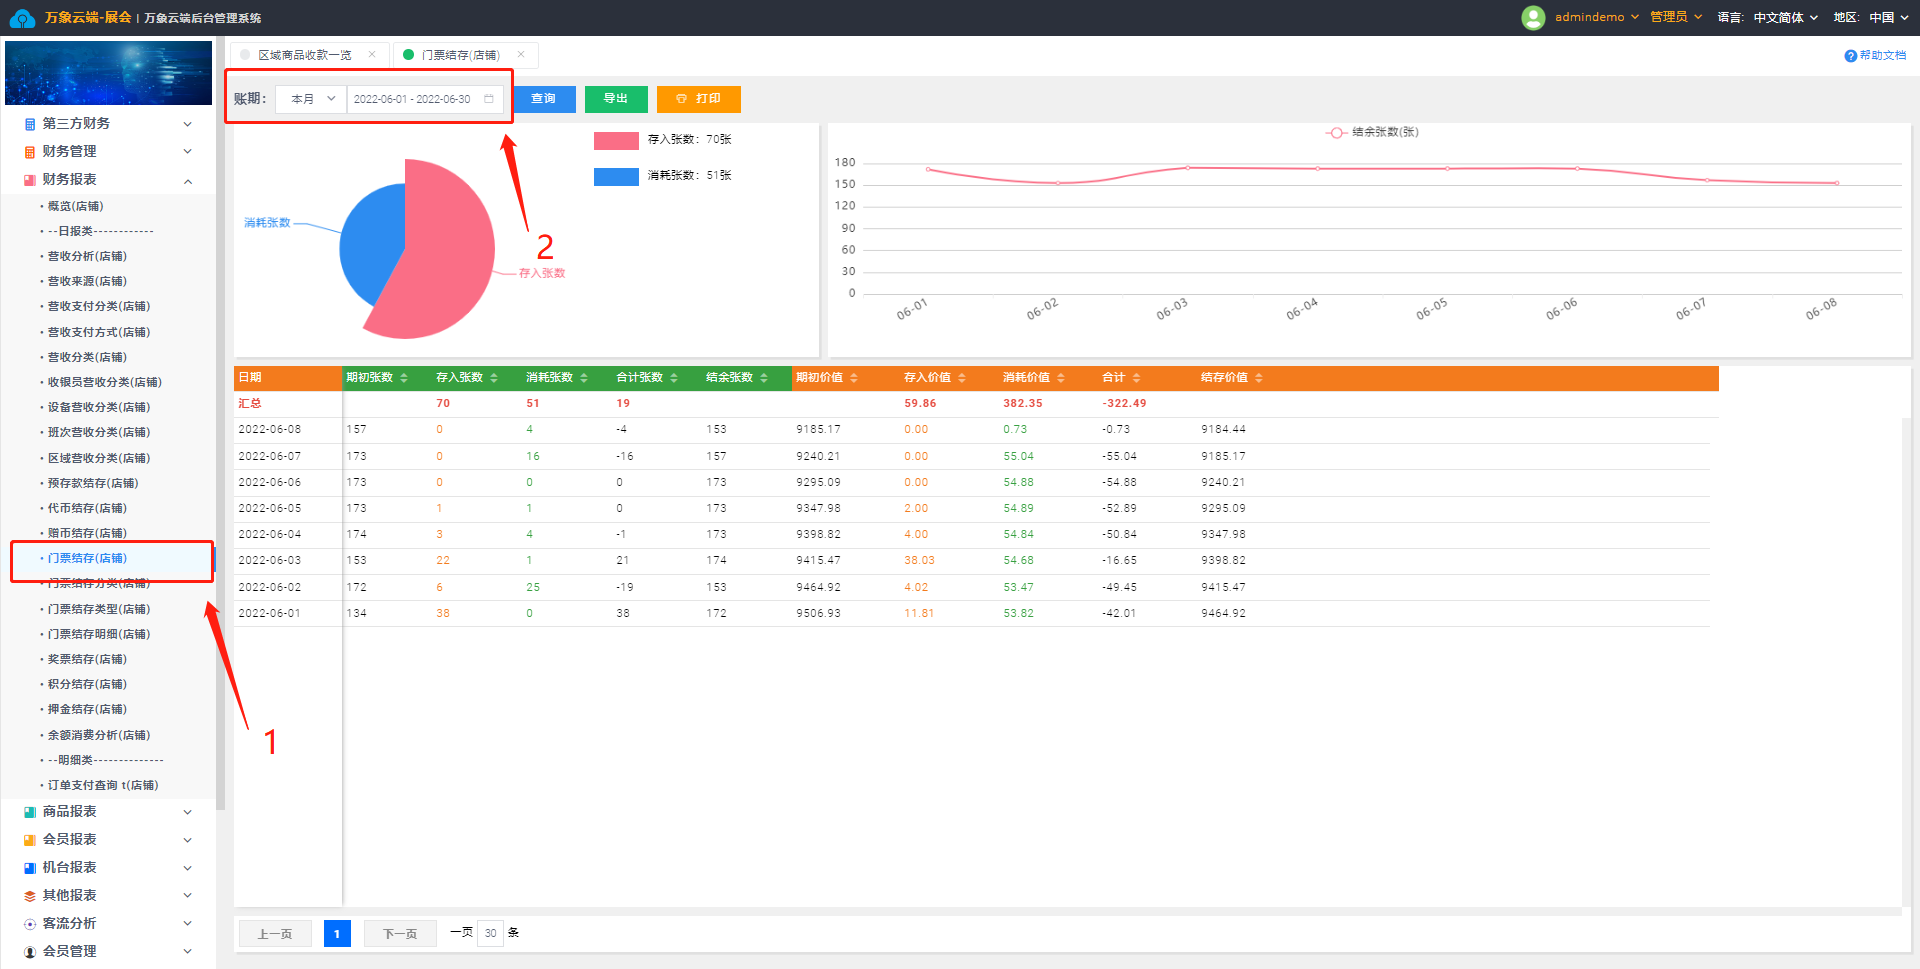1920x969 pixels.
Task: Sort by 结余张数 column arrows
Action: (764, 378)
